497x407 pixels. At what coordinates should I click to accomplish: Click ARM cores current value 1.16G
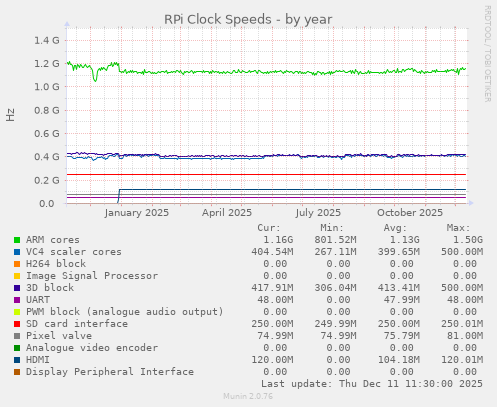(x=278, y=240)
